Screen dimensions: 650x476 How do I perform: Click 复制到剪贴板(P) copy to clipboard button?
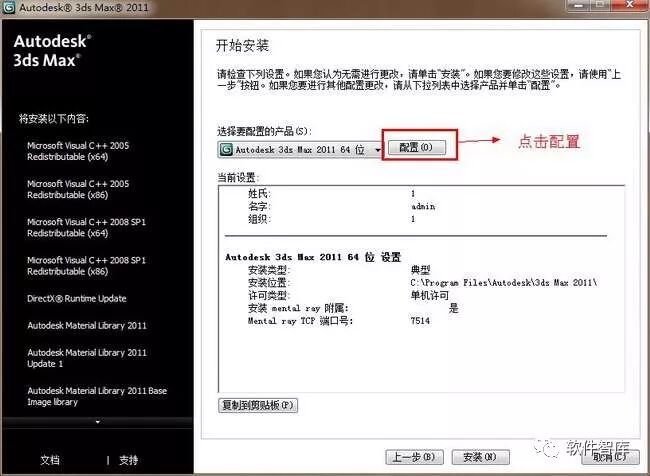[258, 405]
